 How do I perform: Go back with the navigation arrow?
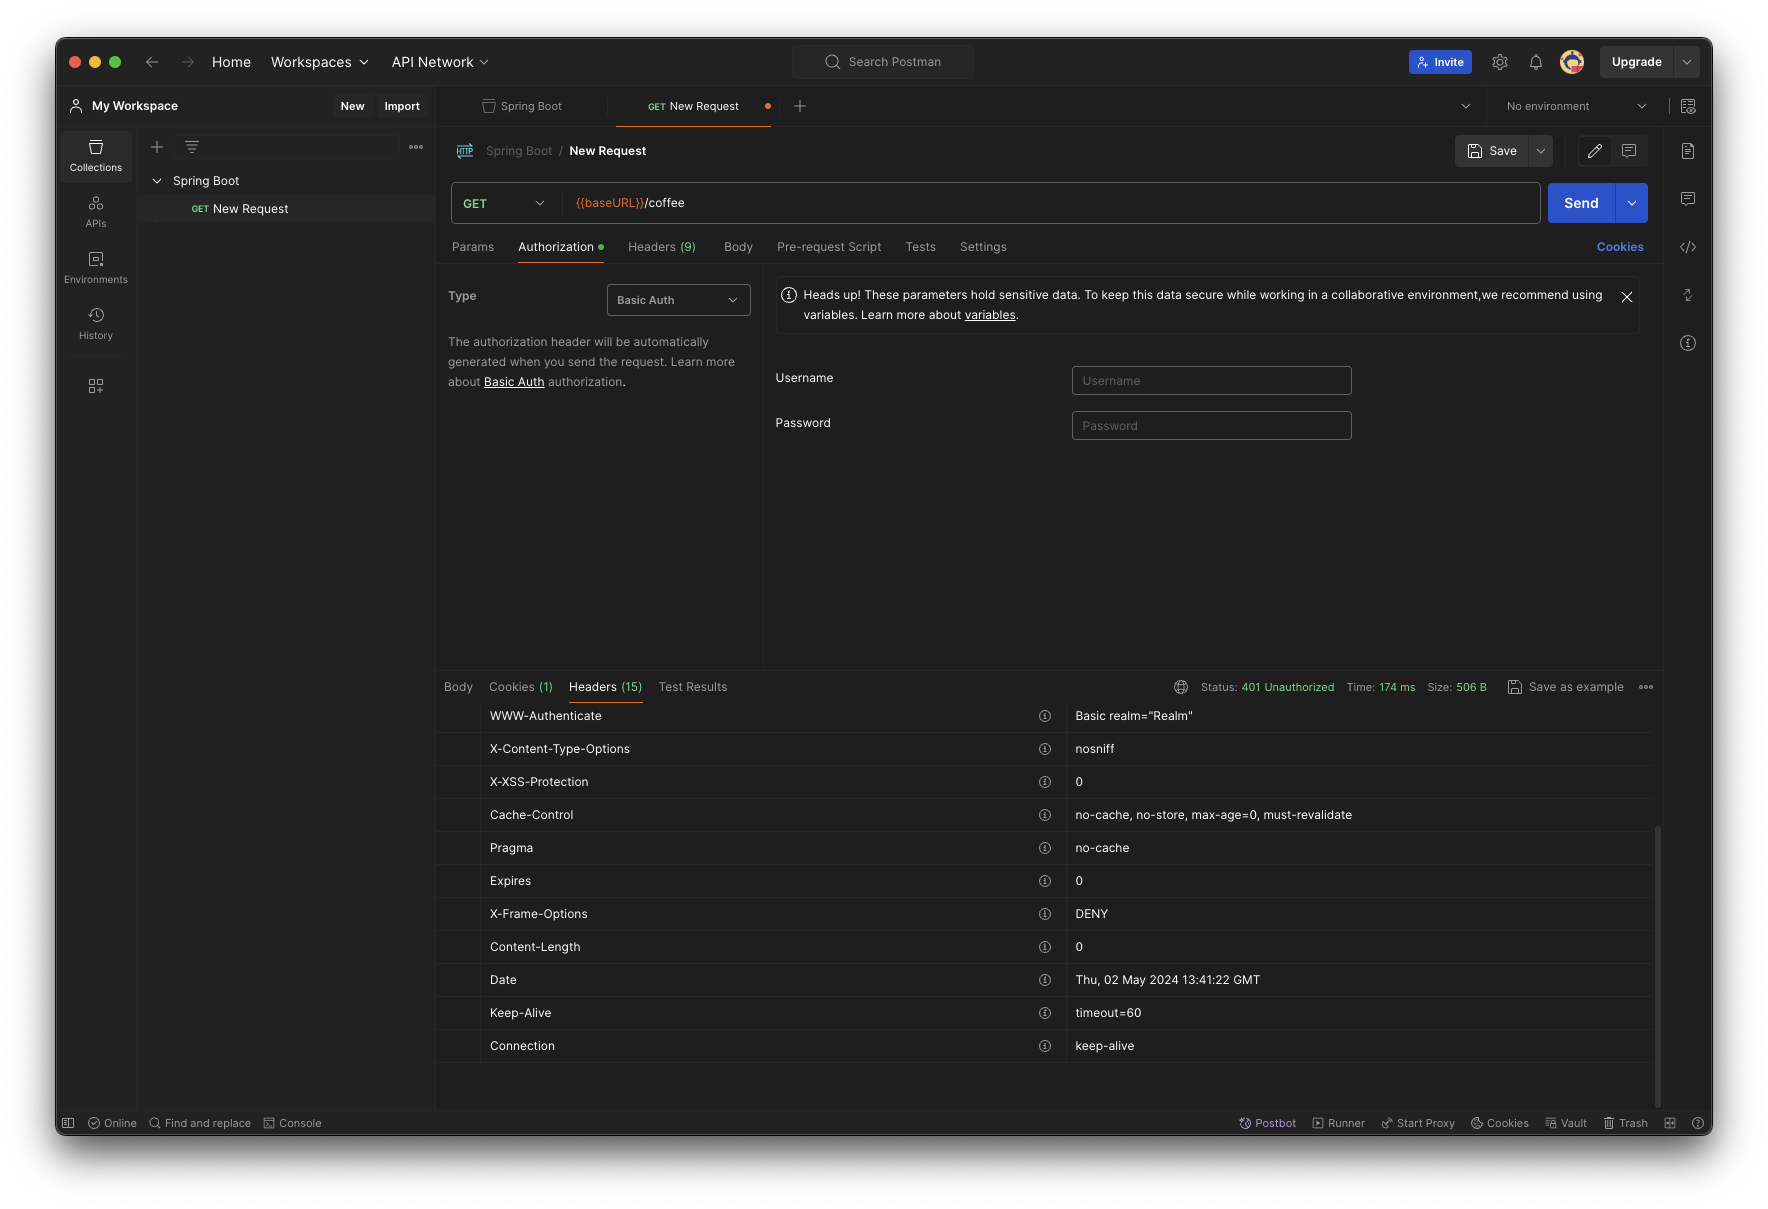click(152, 62)
